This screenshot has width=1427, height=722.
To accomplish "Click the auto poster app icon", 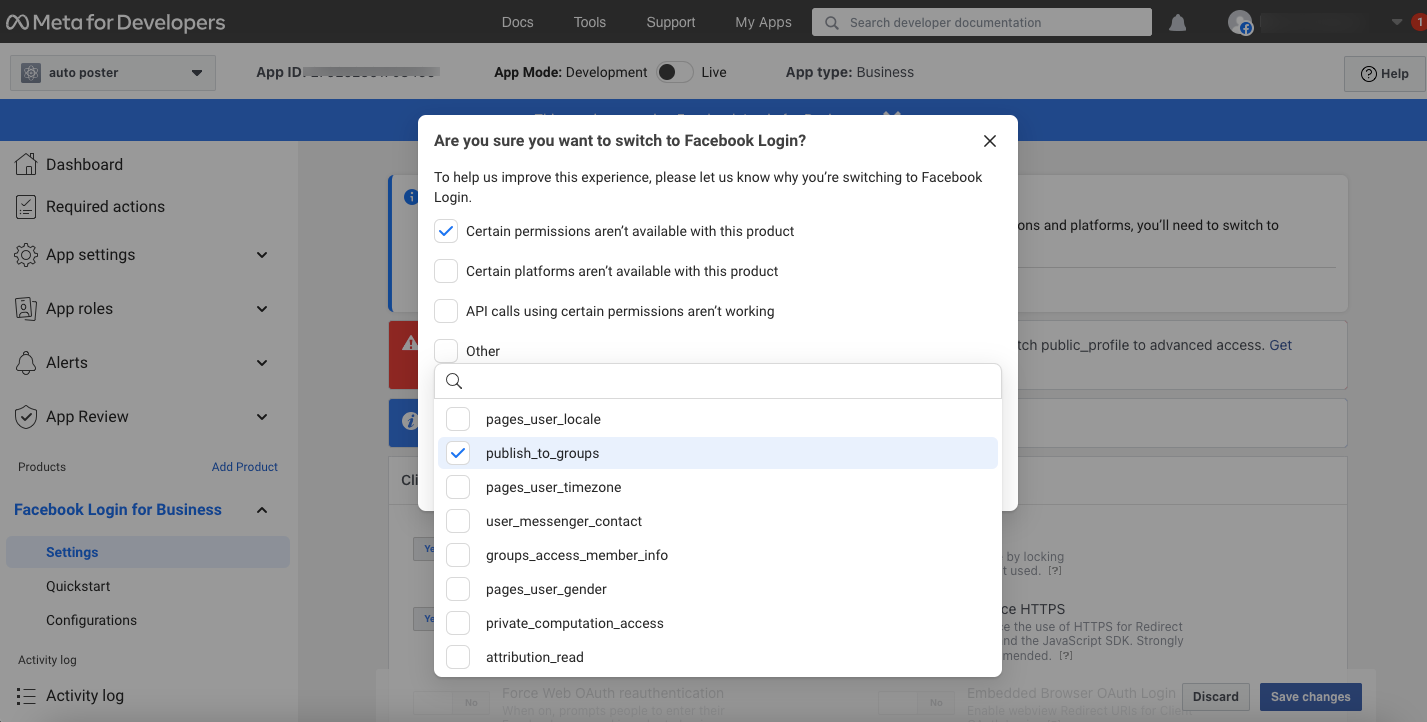I will 31,73.
